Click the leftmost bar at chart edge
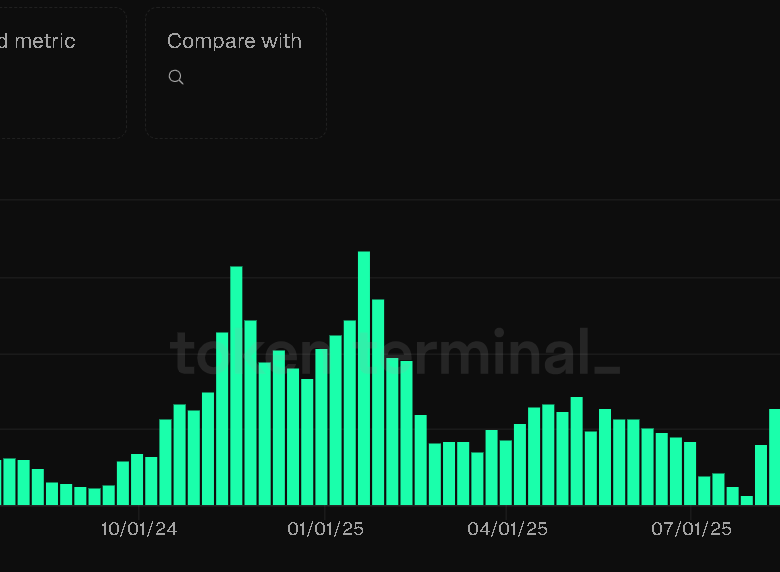Screen dimensions: 780x572 click(9, 482)
